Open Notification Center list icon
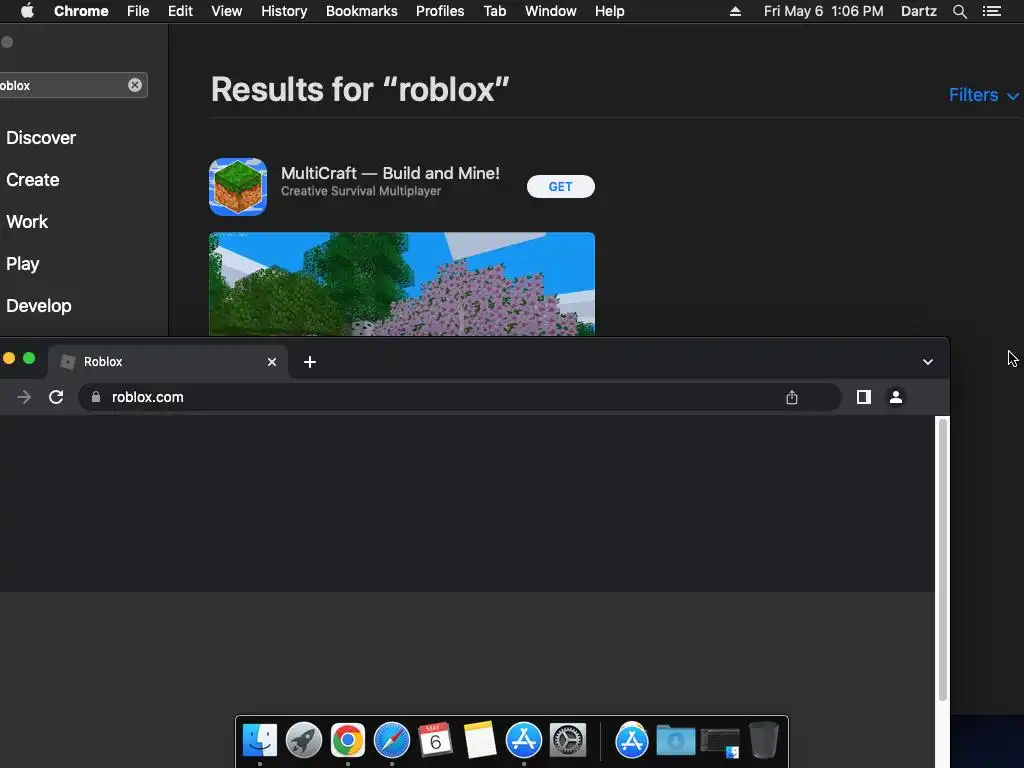 (x=992, y=11)
